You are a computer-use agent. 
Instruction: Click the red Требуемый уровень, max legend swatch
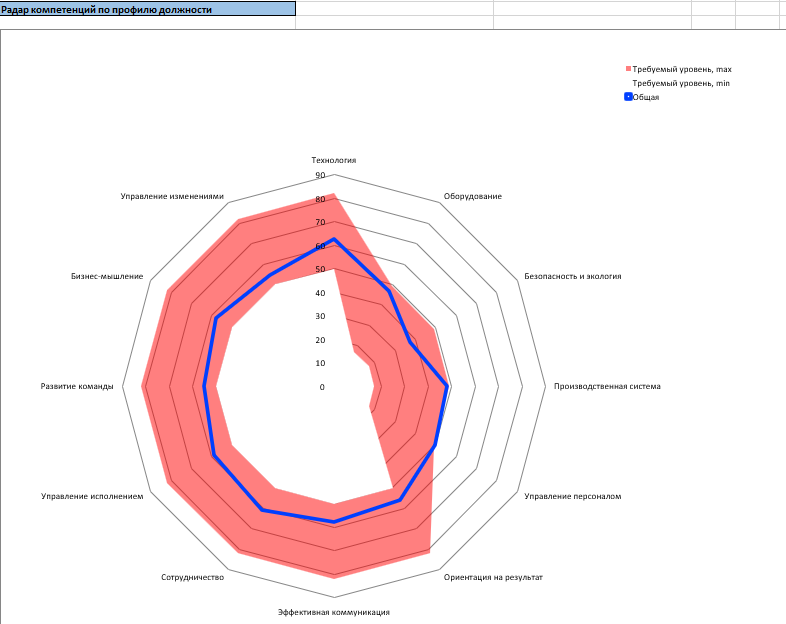pyautogui.click(x=628, y=69)
